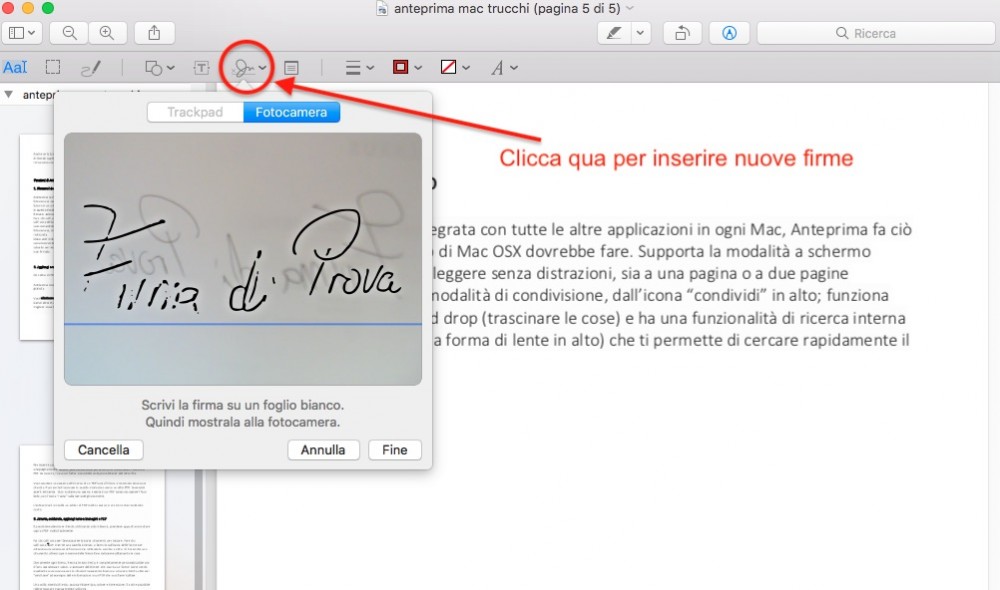Click the Share button

(154, 32)
